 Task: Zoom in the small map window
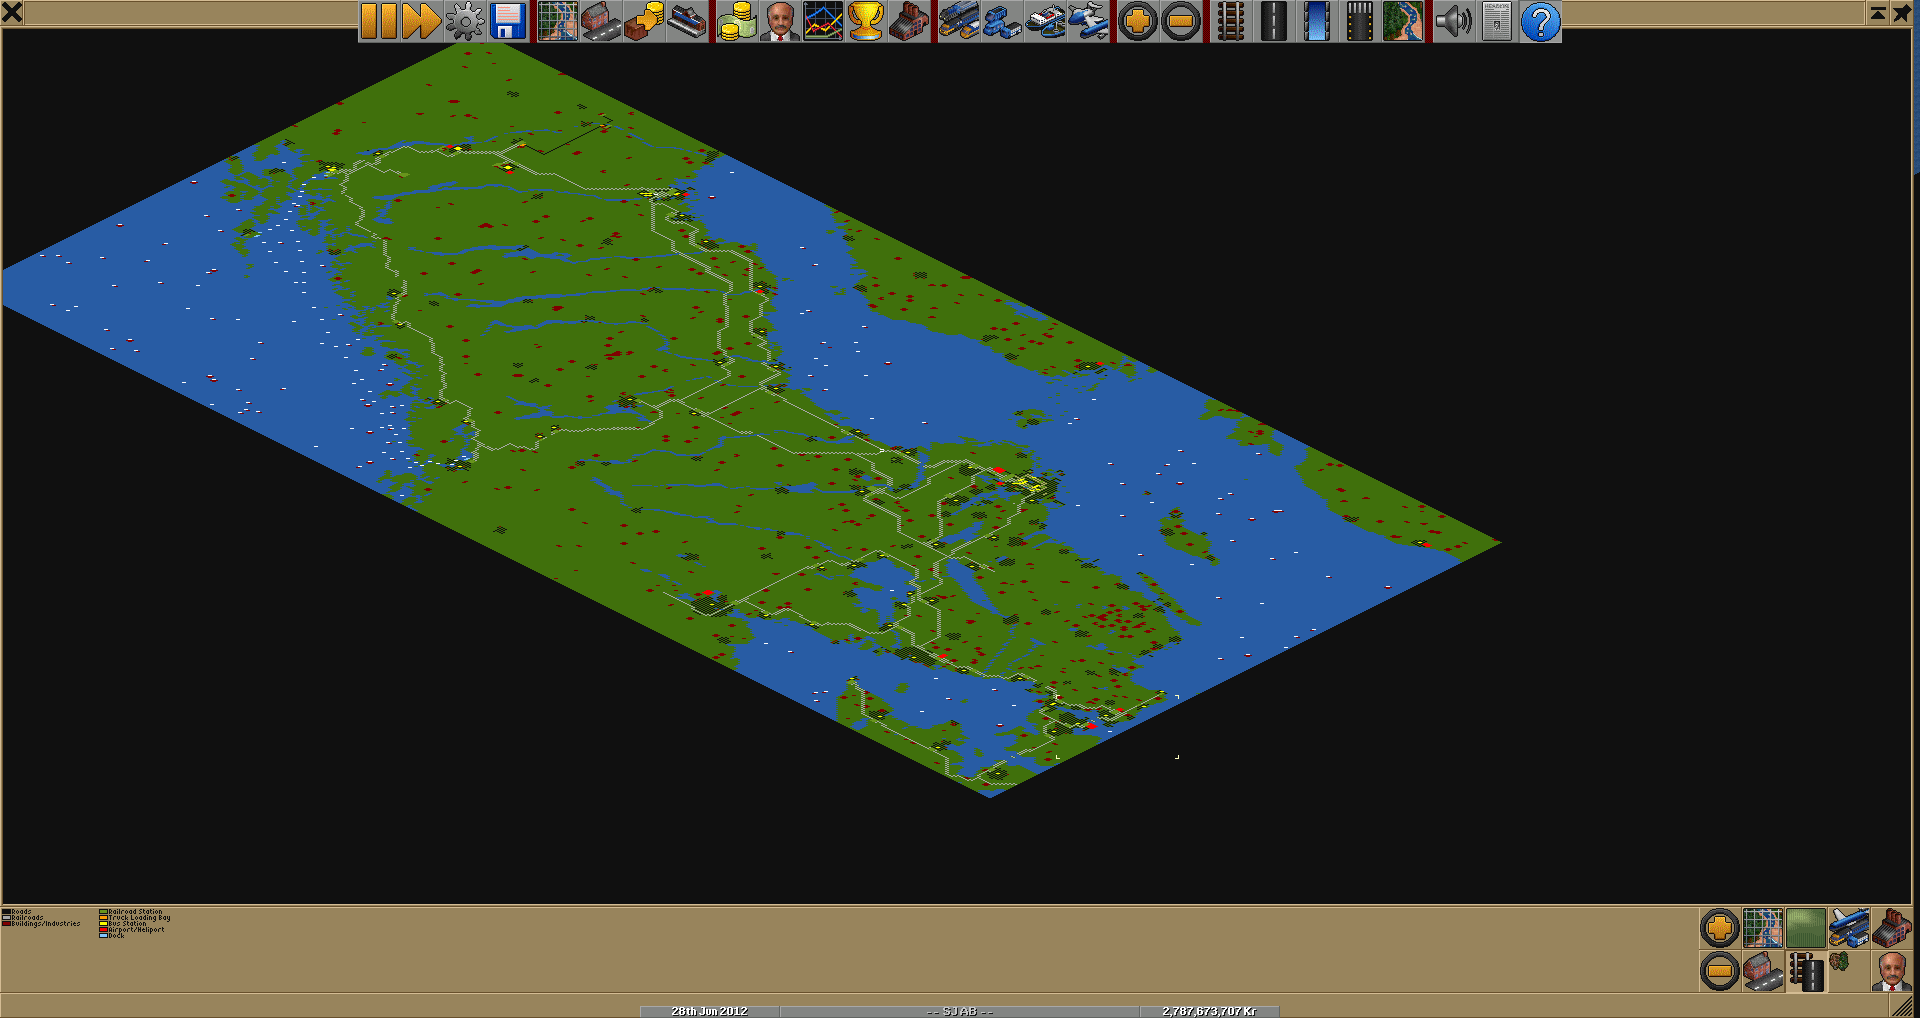(x=1720, y=928)
